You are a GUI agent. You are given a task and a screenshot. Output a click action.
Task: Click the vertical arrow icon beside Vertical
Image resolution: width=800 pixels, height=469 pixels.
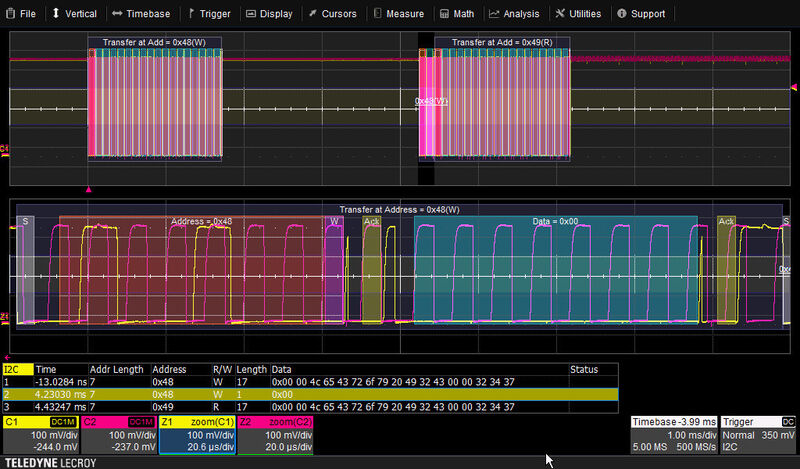(56, 13)
